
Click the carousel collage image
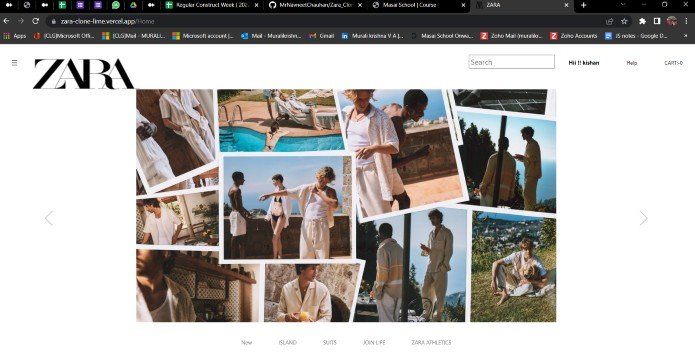(346, 205)
